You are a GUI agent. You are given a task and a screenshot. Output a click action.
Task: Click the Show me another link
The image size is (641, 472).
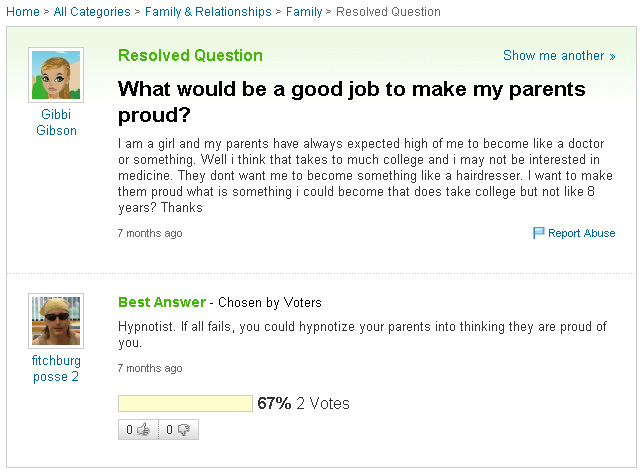coord(559,55)
